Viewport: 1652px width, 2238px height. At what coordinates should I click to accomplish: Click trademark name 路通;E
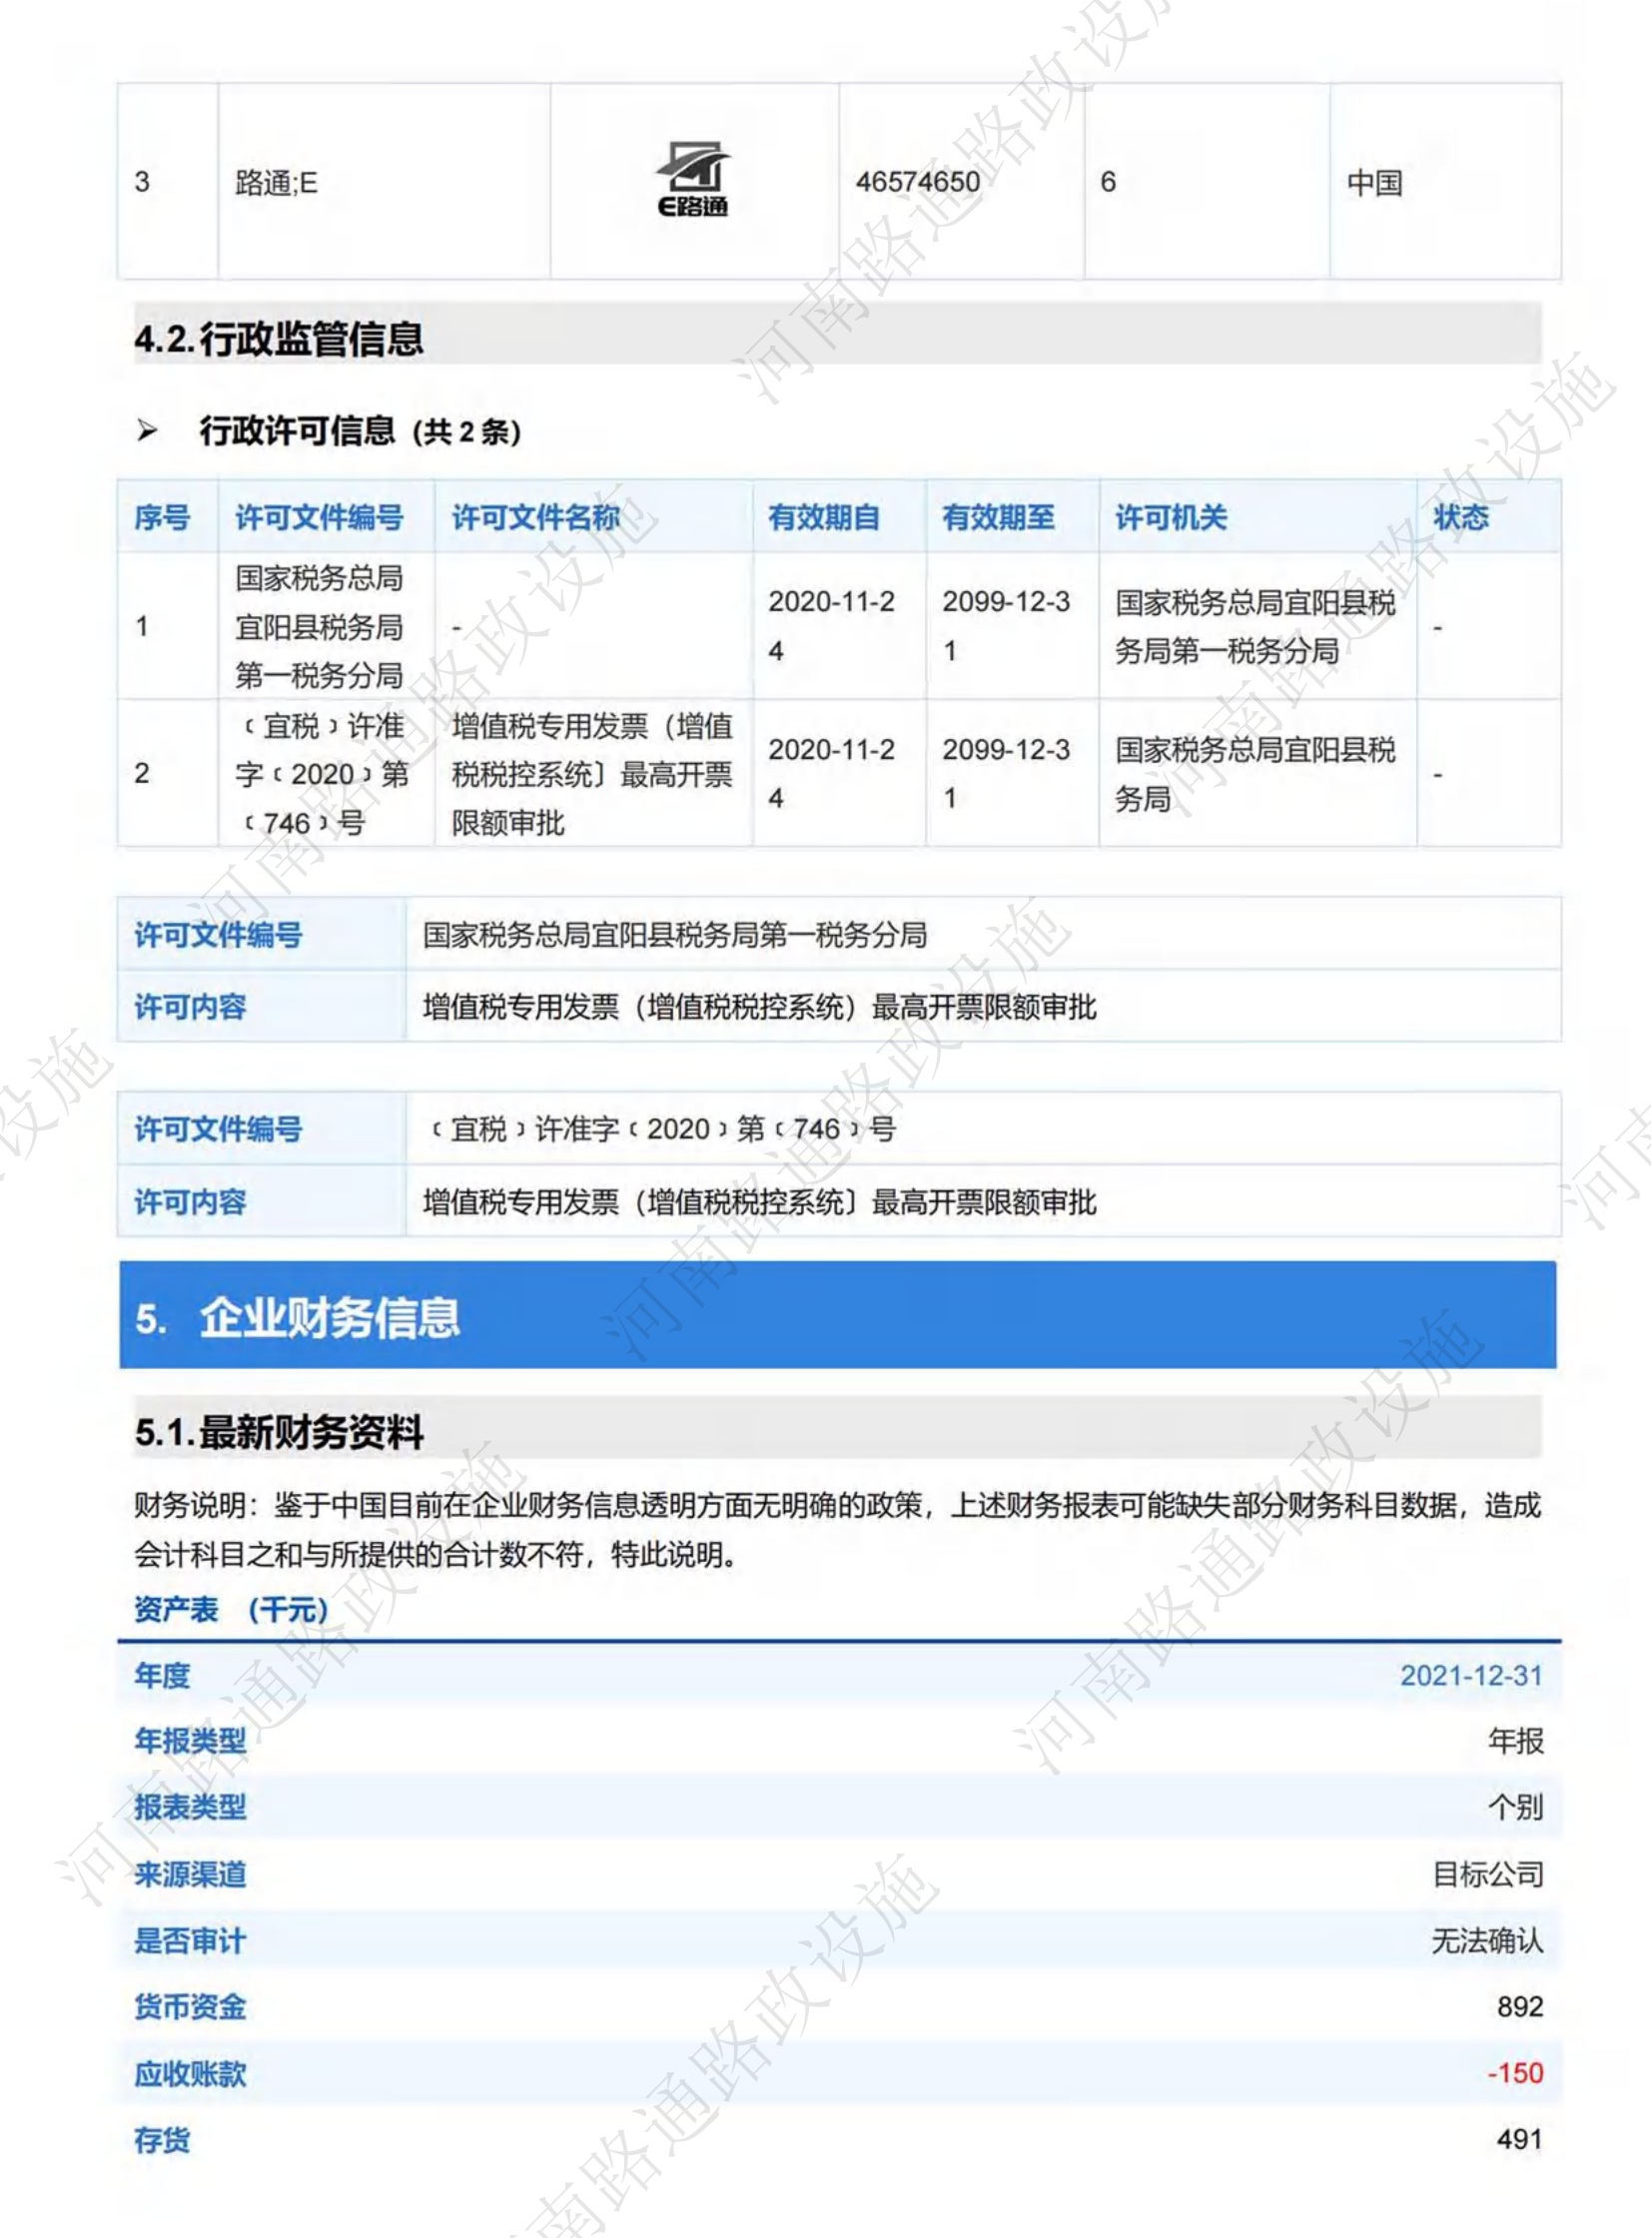coord(276,183)
